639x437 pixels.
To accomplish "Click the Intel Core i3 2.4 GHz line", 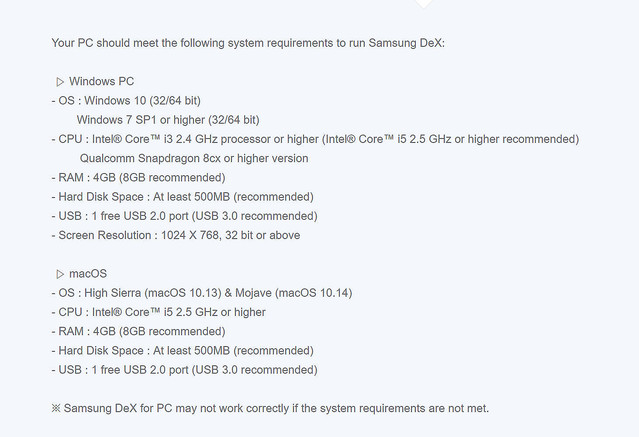I will (x=315, y=139).
